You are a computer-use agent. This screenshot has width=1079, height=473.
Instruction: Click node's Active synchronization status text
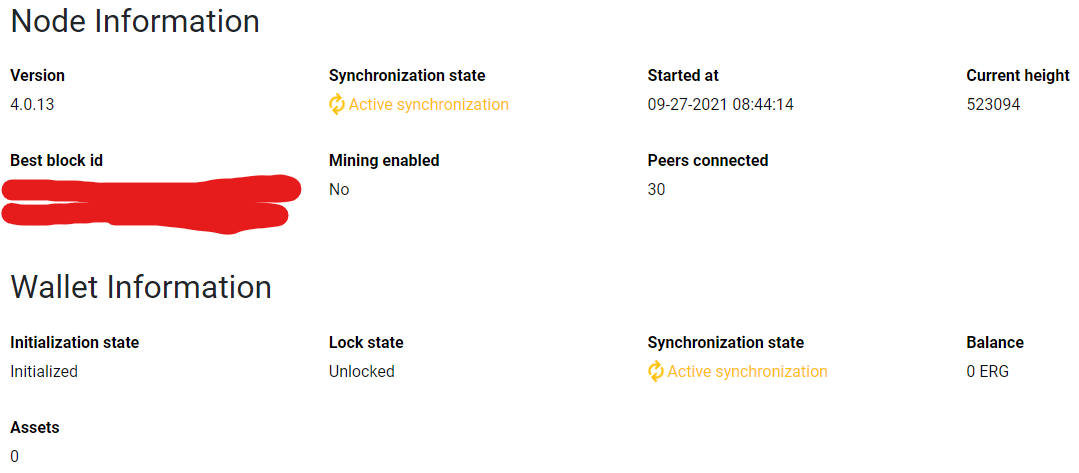tap(428, 104)
